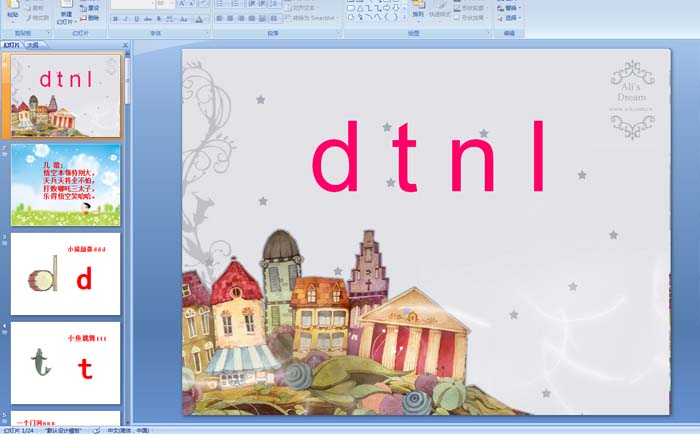The width and height of the screenshot is (700, 434).
Task: Increase the list indent level
Action: pos(263,4)
